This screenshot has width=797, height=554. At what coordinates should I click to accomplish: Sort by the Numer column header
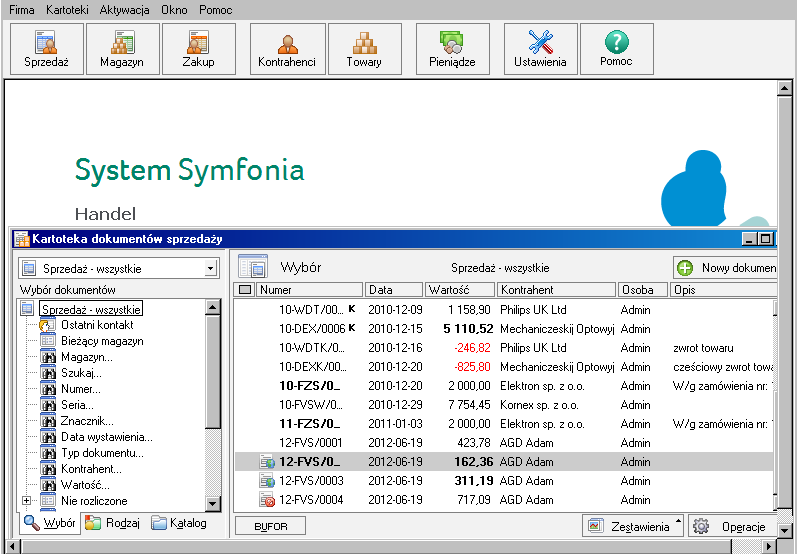coord(310,290)
